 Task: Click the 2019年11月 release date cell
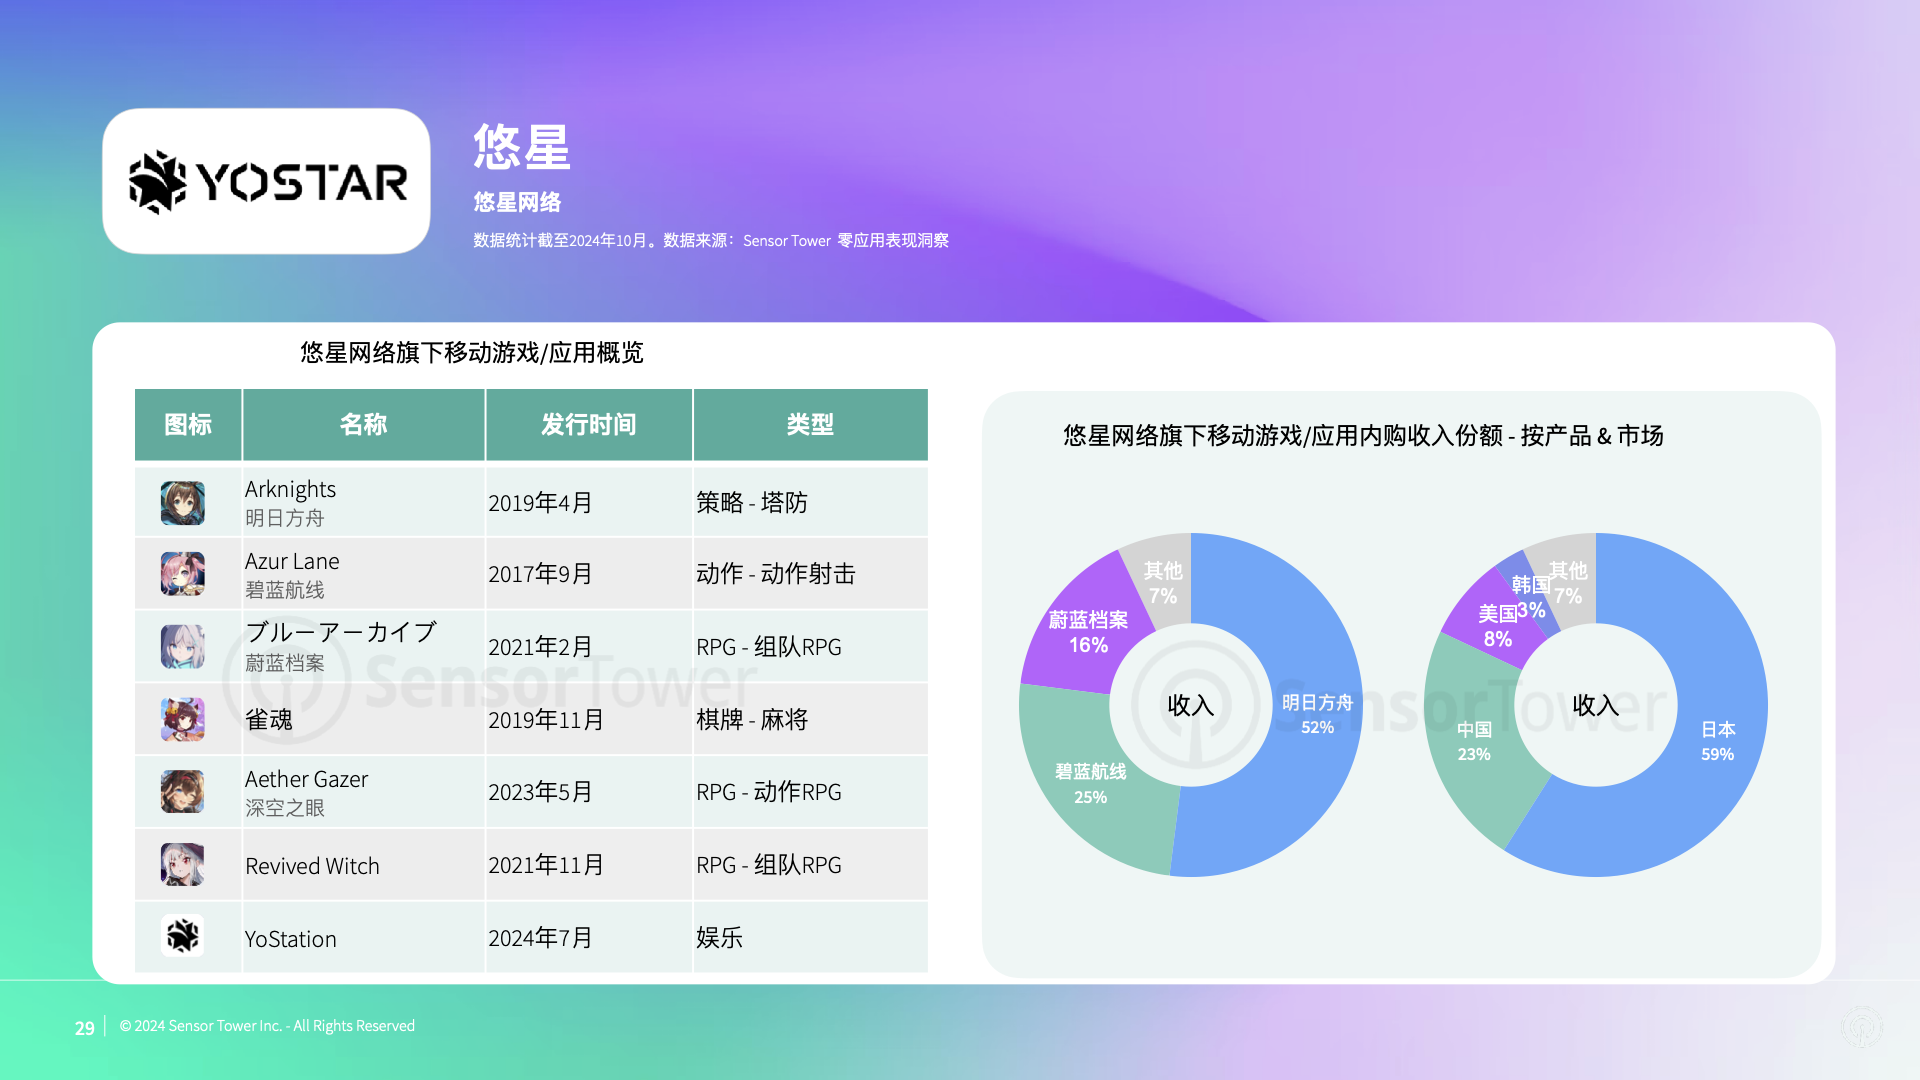[x=589, y=720]
